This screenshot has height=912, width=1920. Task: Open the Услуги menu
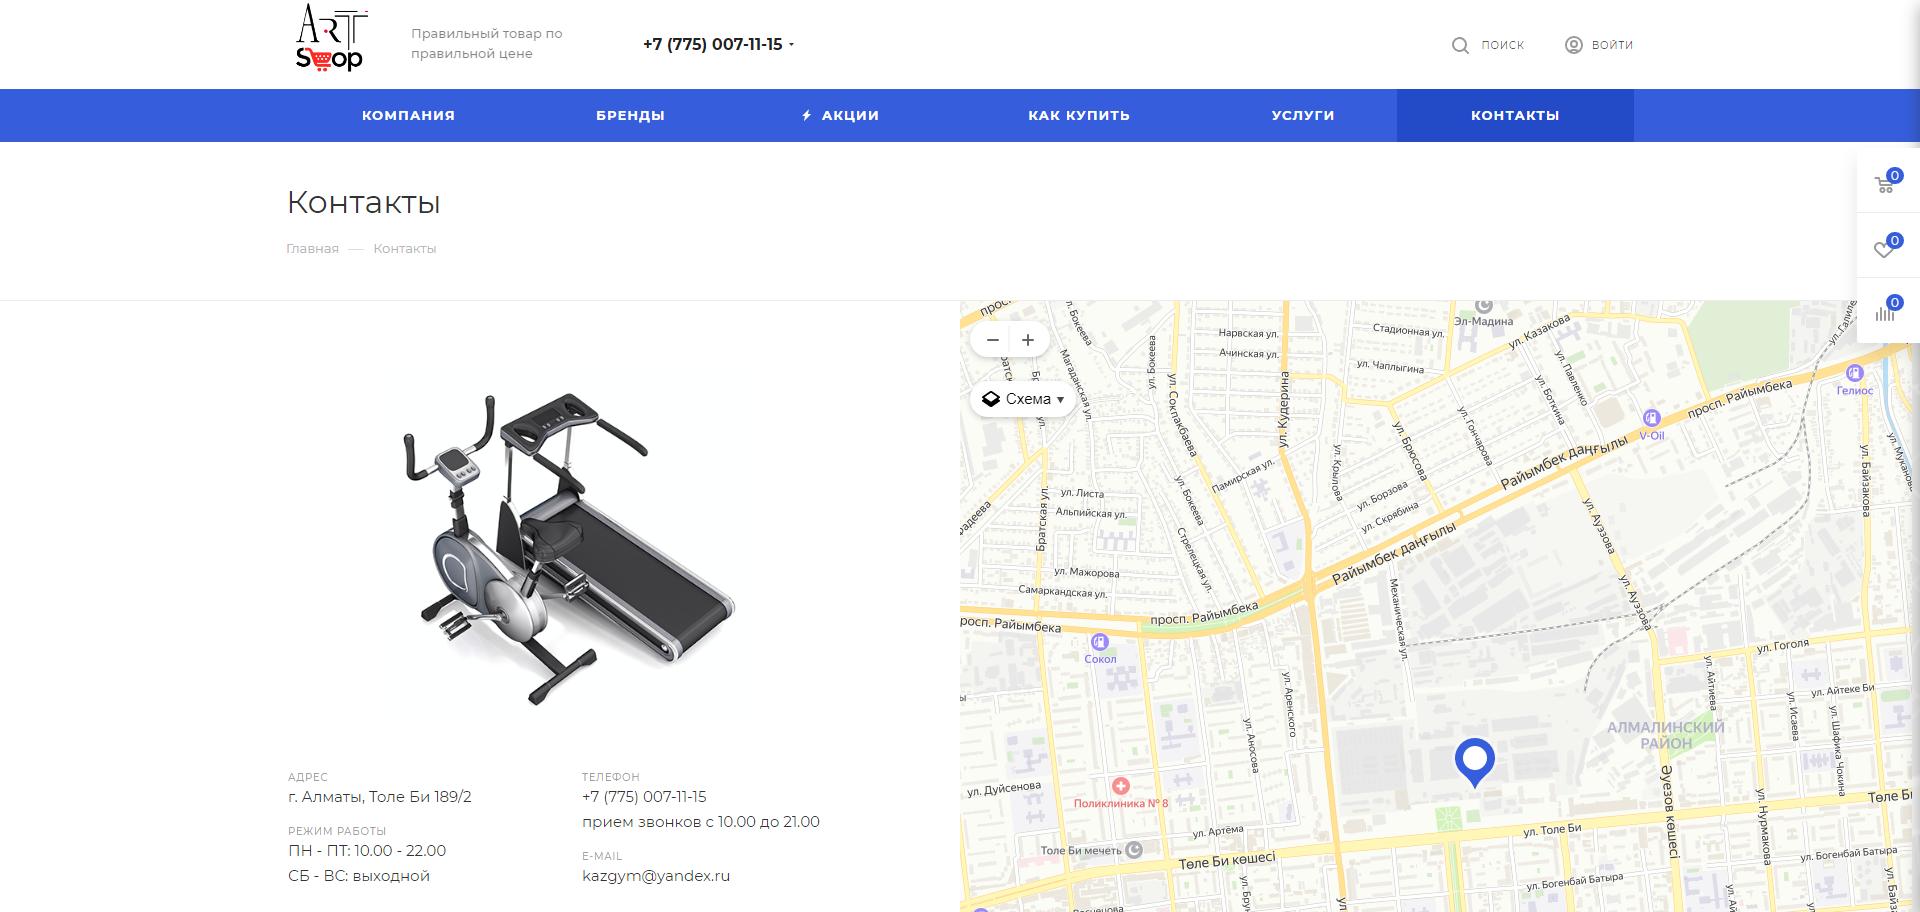point(1303,116)
